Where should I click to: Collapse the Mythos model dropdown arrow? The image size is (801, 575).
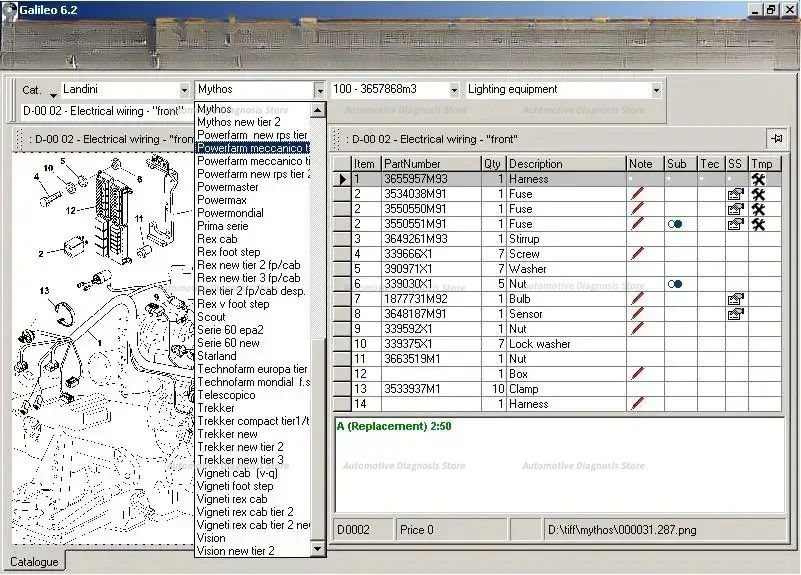[x=319, y=90]
